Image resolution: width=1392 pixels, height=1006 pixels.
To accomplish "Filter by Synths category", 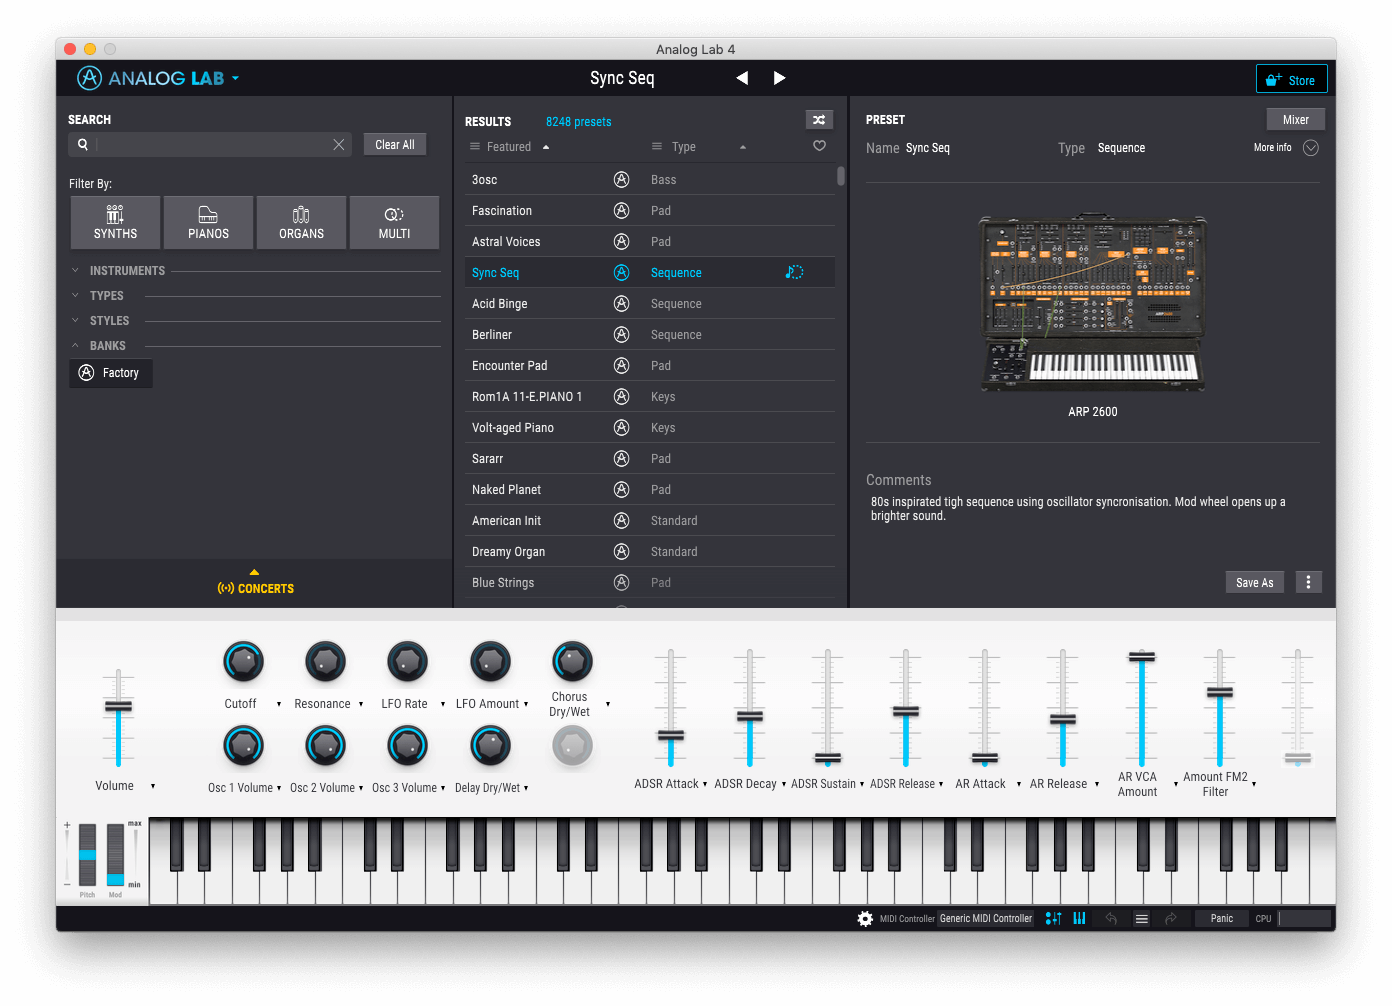I will pos(115,222).
